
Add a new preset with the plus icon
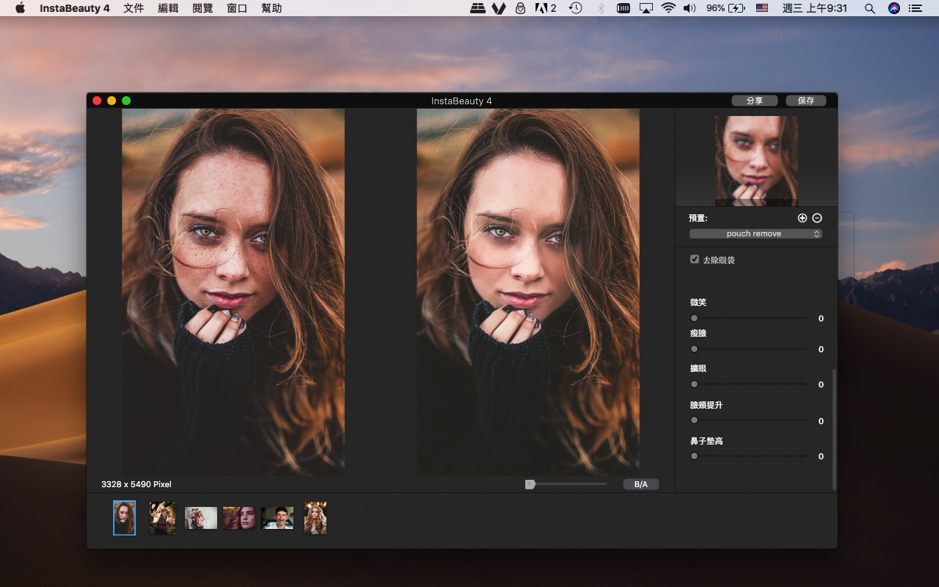(x=802, y=217)
